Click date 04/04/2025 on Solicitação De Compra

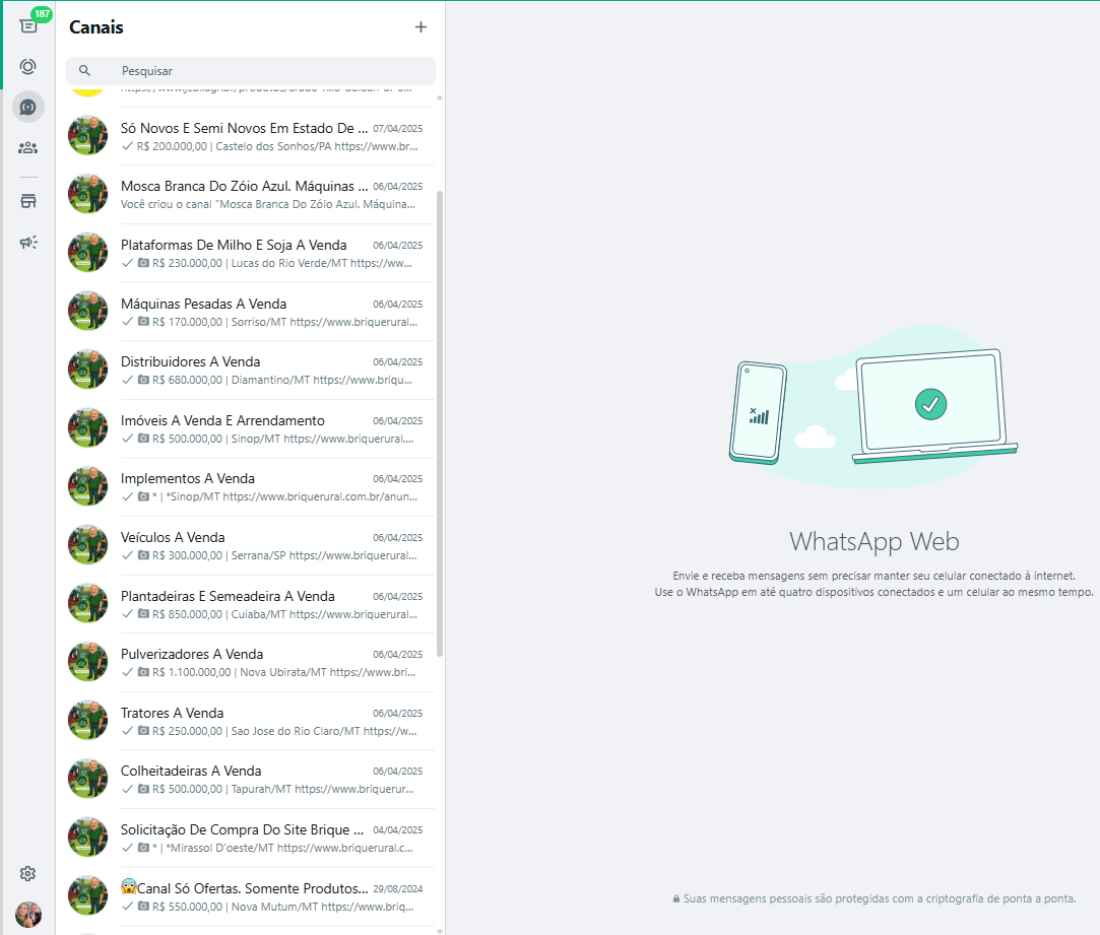tap(398, 830)
